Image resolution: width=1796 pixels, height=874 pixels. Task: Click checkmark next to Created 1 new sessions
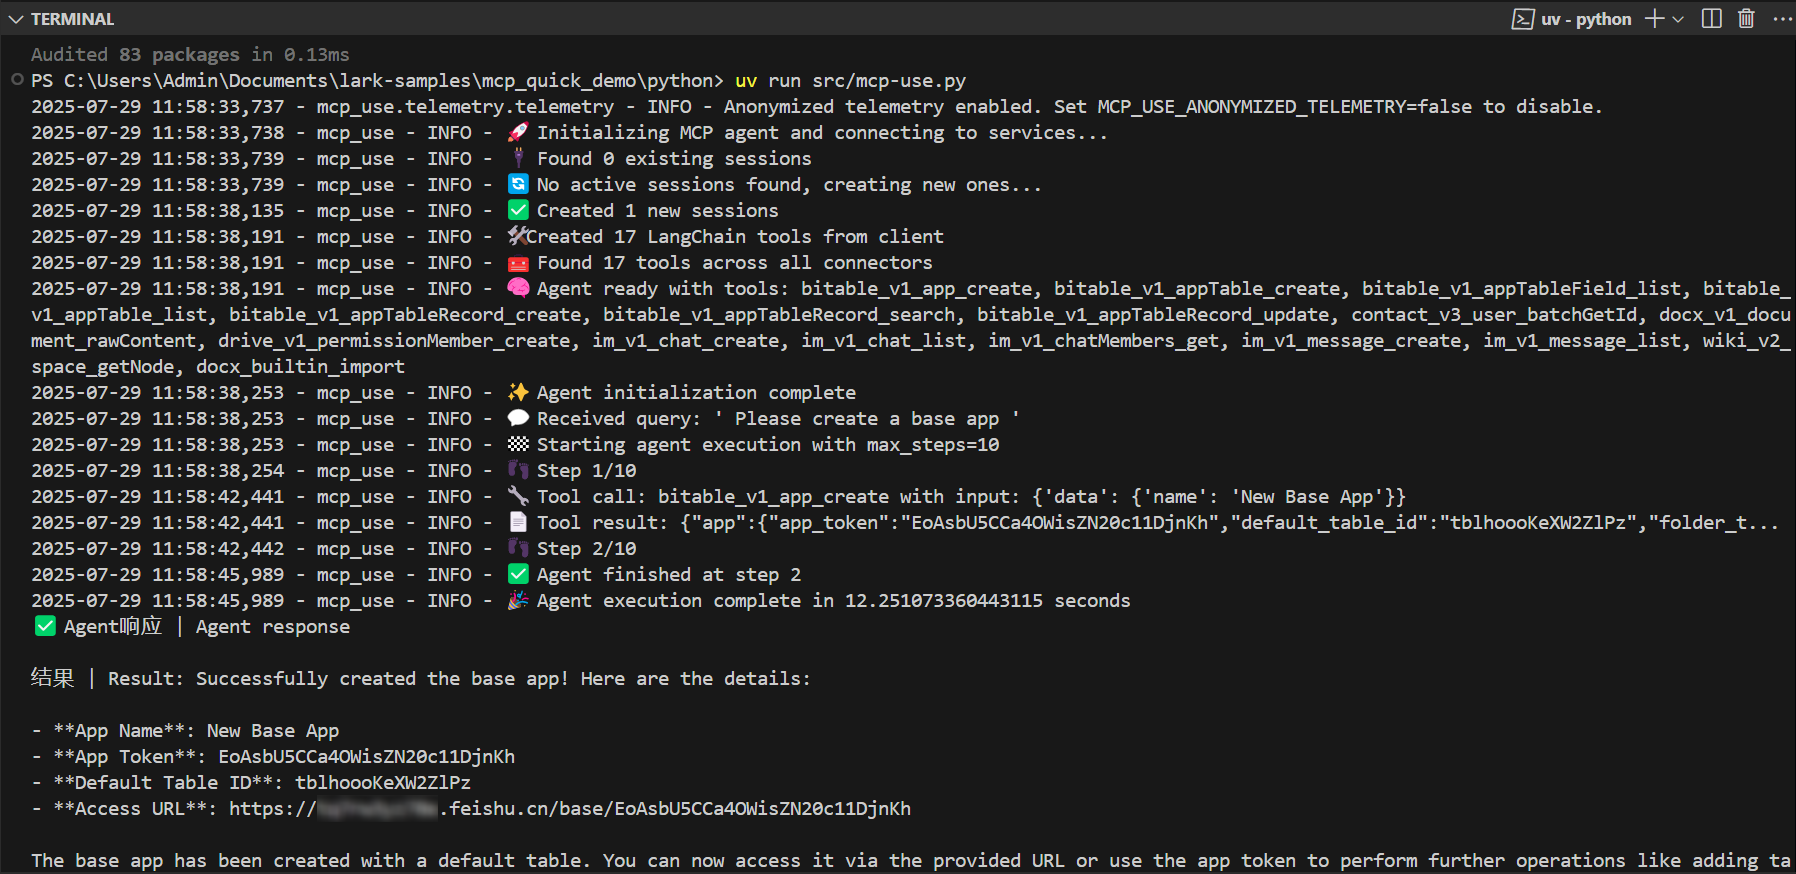[518, 210]
